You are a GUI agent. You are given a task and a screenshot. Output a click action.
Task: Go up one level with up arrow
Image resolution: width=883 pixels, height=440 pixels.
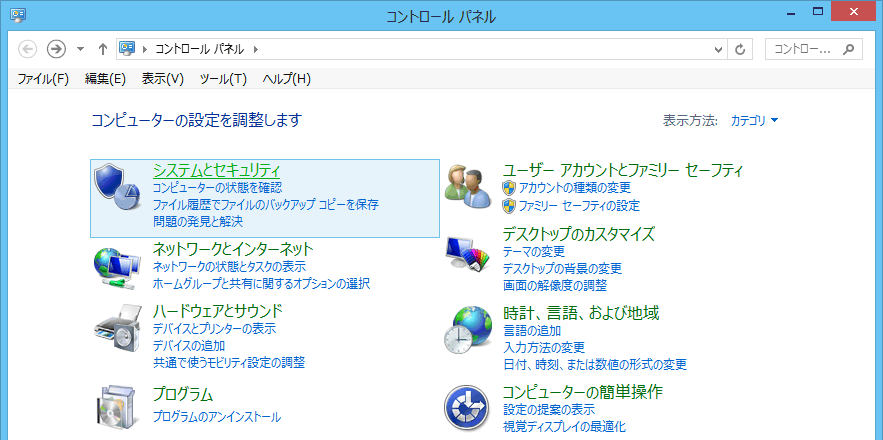[102, 50]
